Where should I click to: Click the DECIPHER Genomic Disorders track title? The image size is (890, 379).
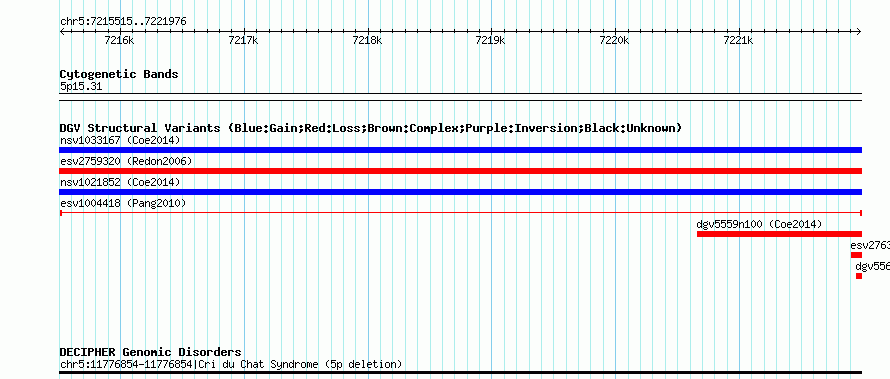tap(150, 352)
